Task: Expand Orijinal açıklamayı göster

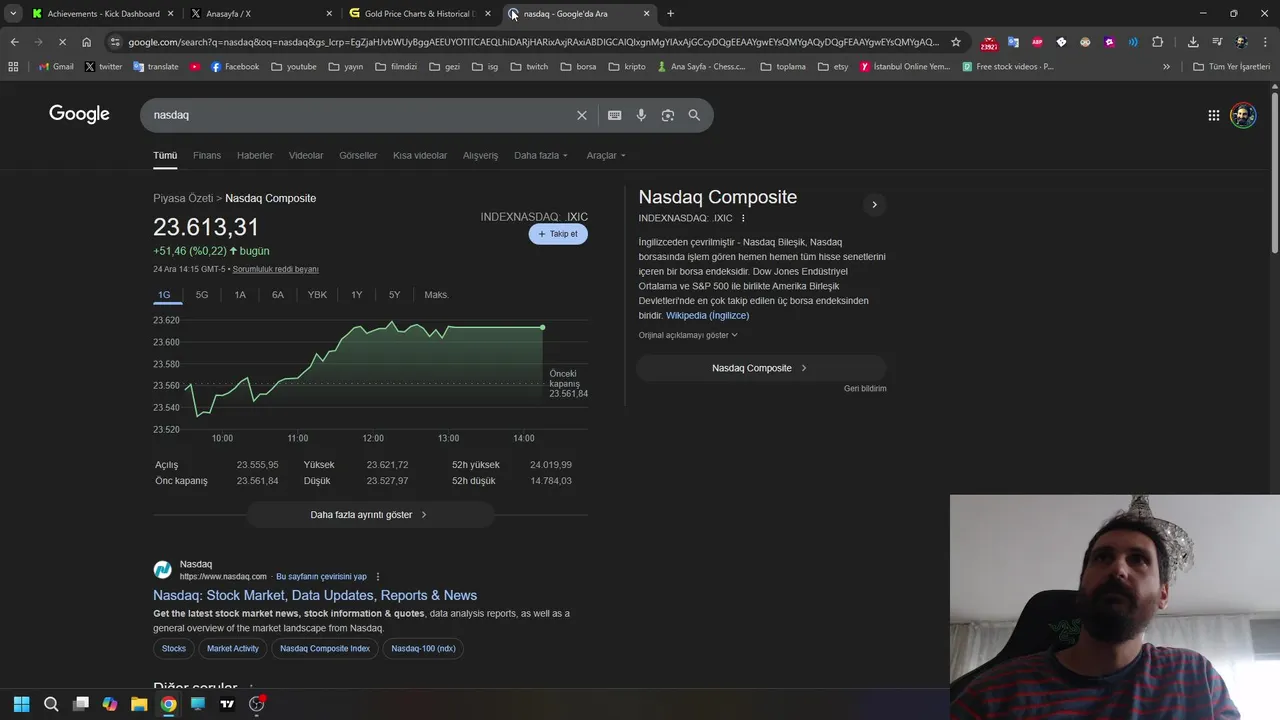Action: [688, 336]
